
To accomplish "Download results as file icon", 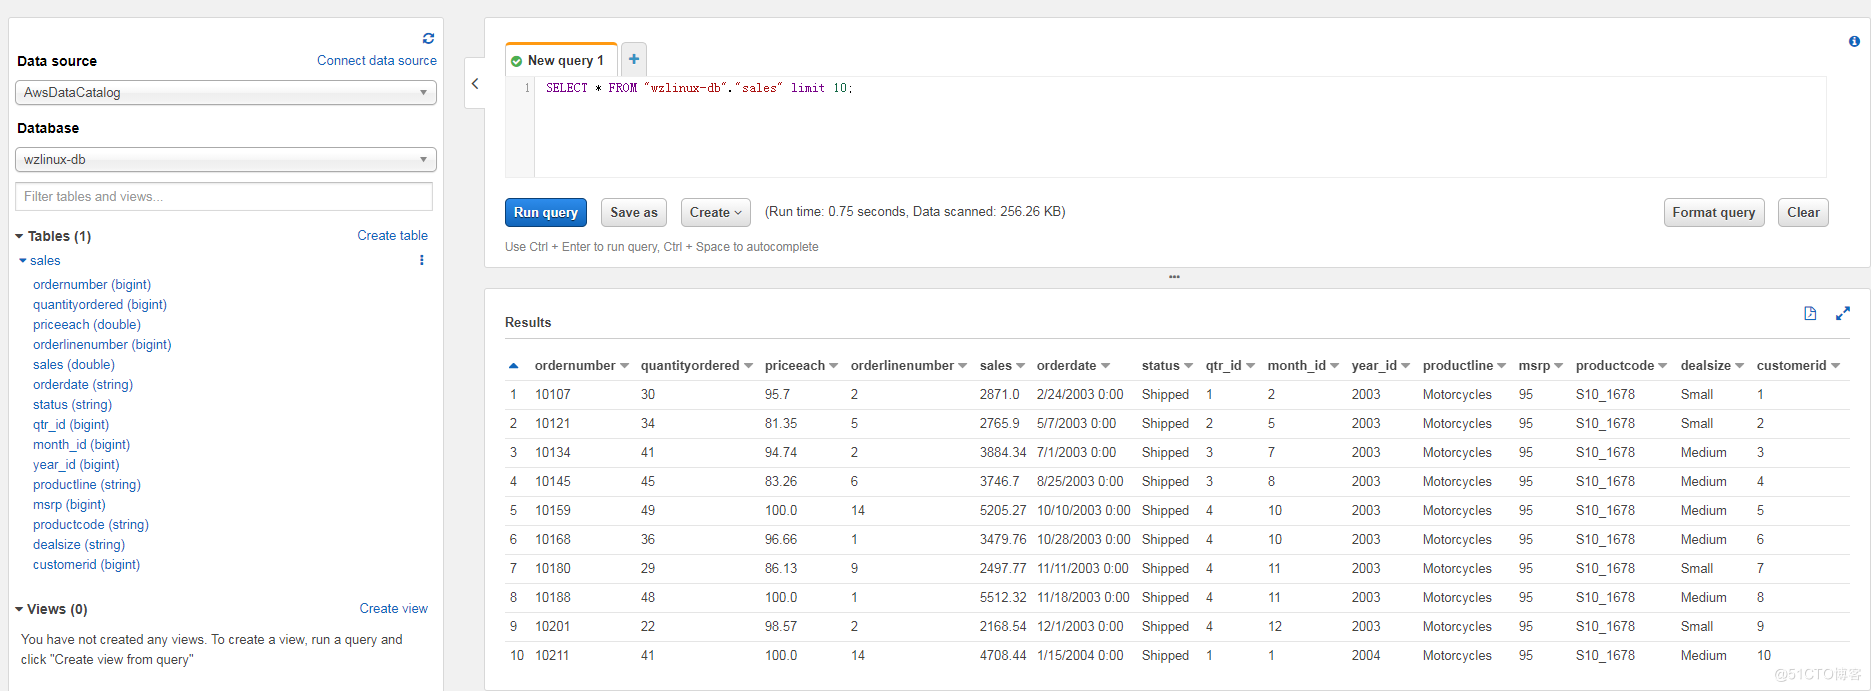I will (1810, 313).
